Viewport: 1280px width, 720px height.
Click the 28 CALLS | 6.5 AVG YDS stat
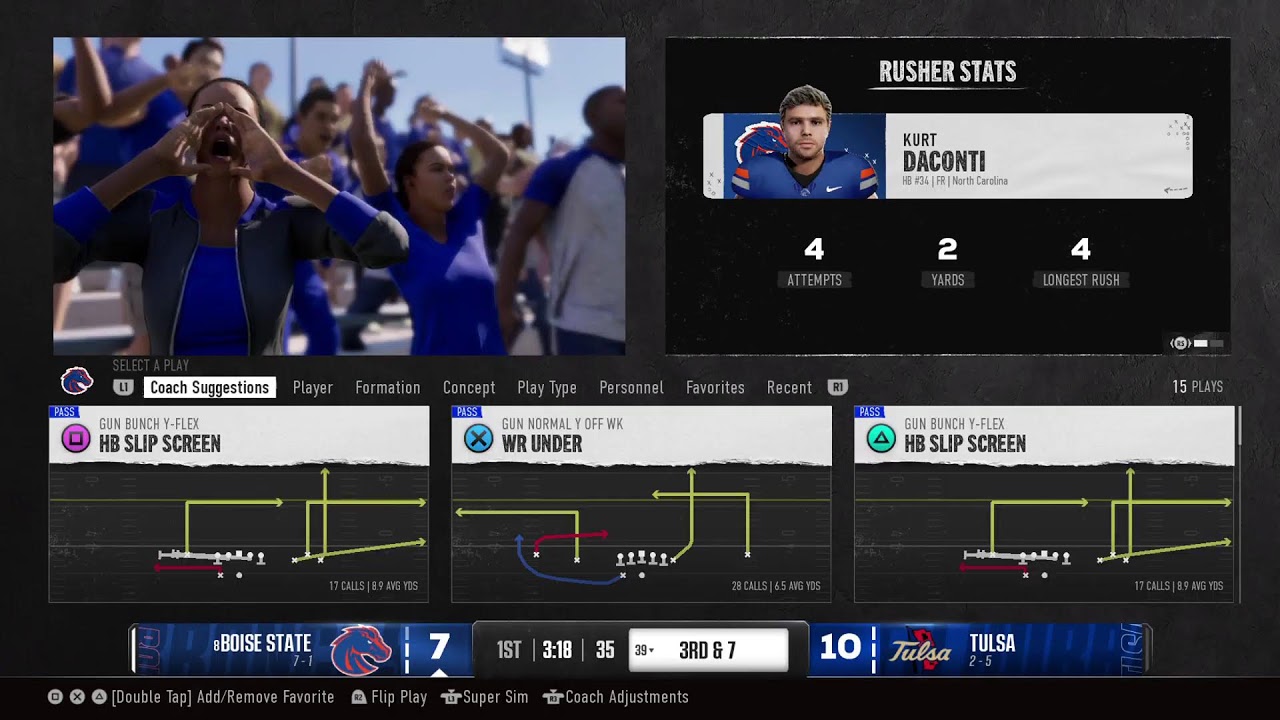click(776, 586)
